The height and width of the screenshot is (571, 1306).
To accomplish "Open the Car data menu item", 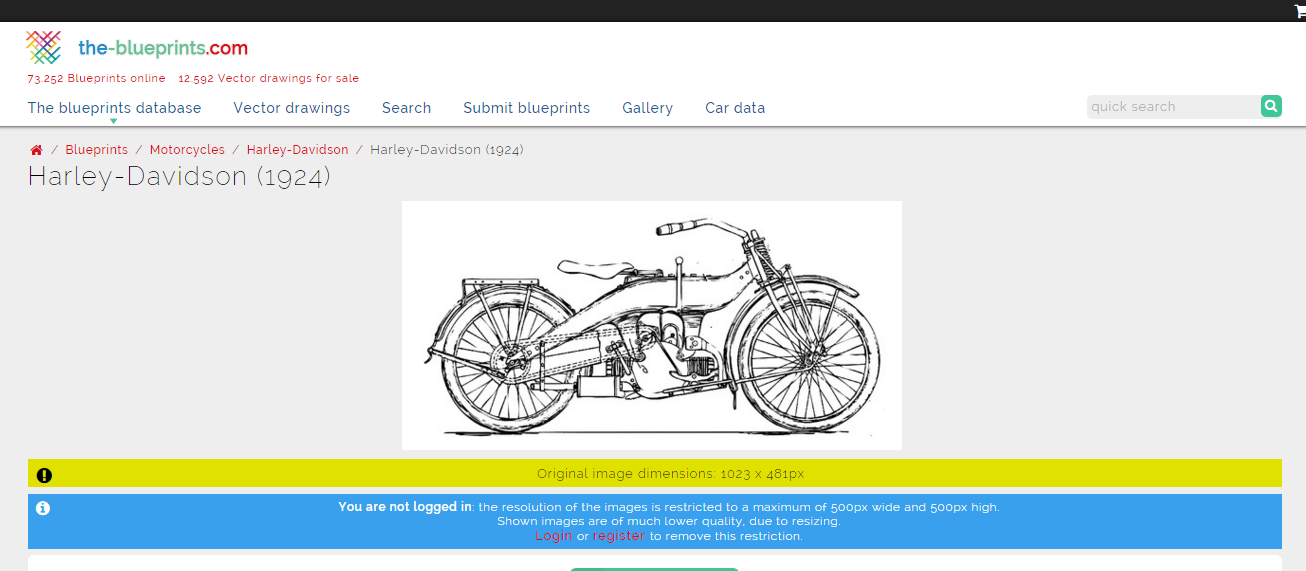I will (735, 108).
